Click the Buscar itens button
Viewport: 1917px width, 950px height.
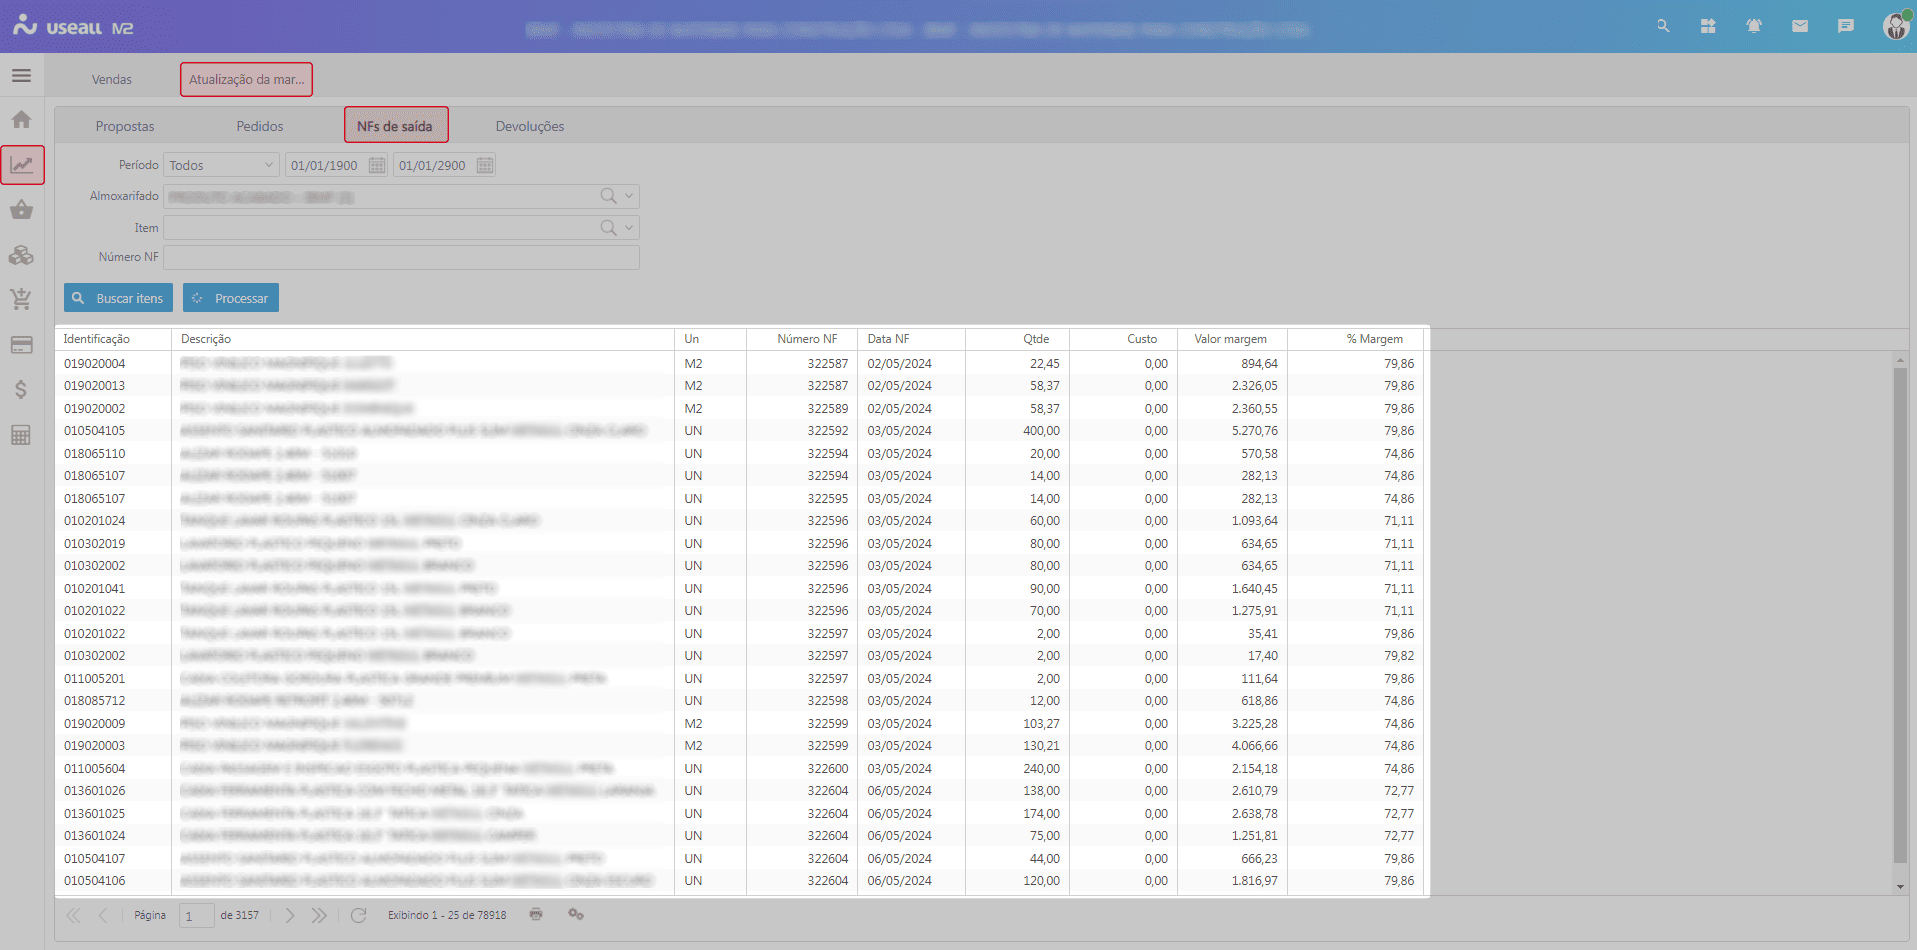(118, 298)
